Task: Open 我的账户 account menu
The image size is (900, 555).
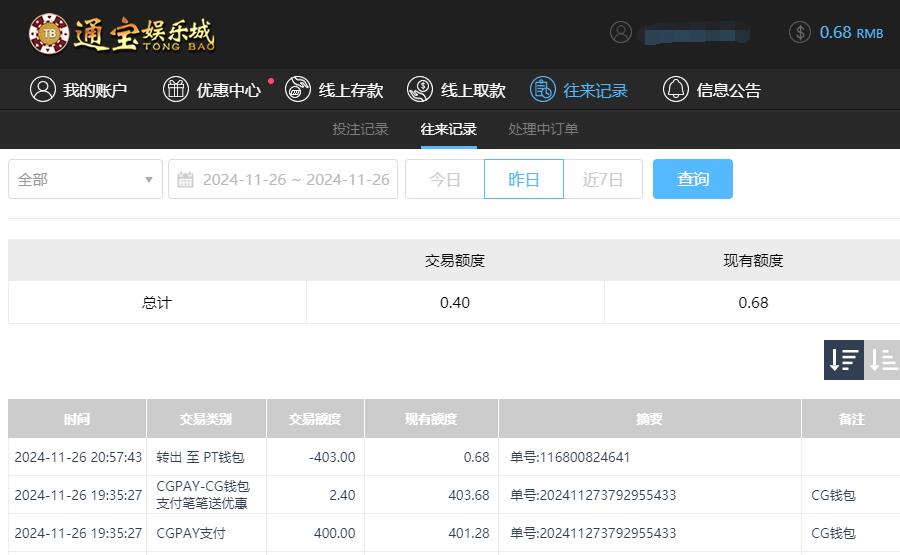Action: (79, 90)
